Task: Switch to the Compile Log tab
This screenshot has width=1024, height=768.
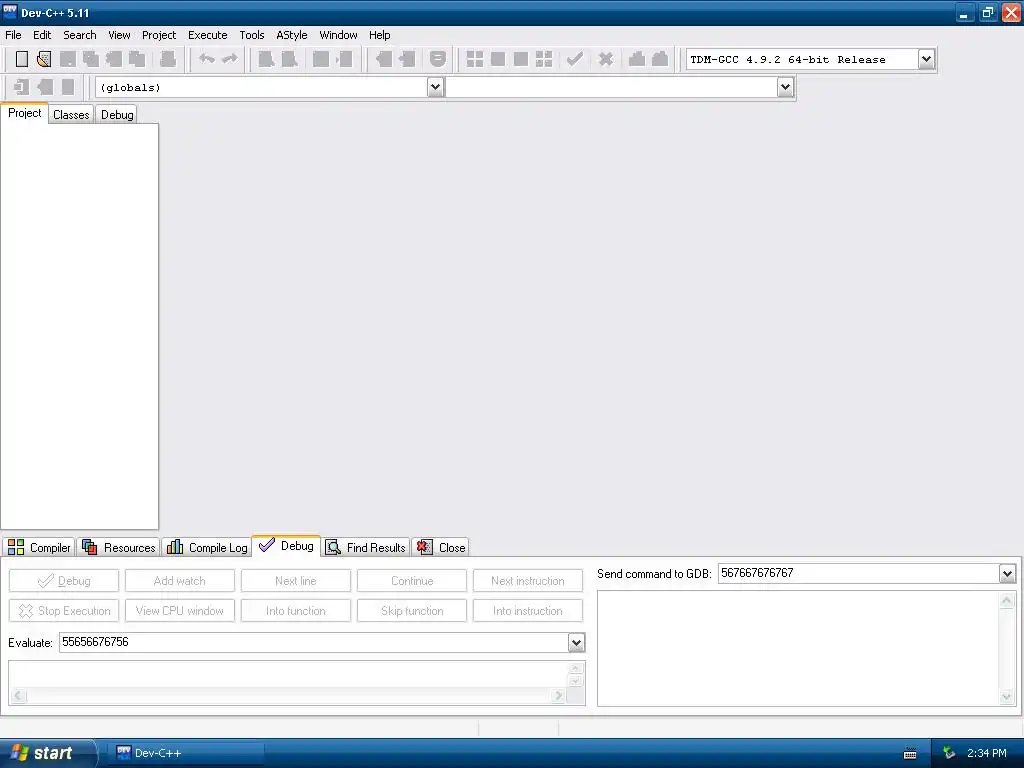Action: pyautogui.click(x=208, y=547)
